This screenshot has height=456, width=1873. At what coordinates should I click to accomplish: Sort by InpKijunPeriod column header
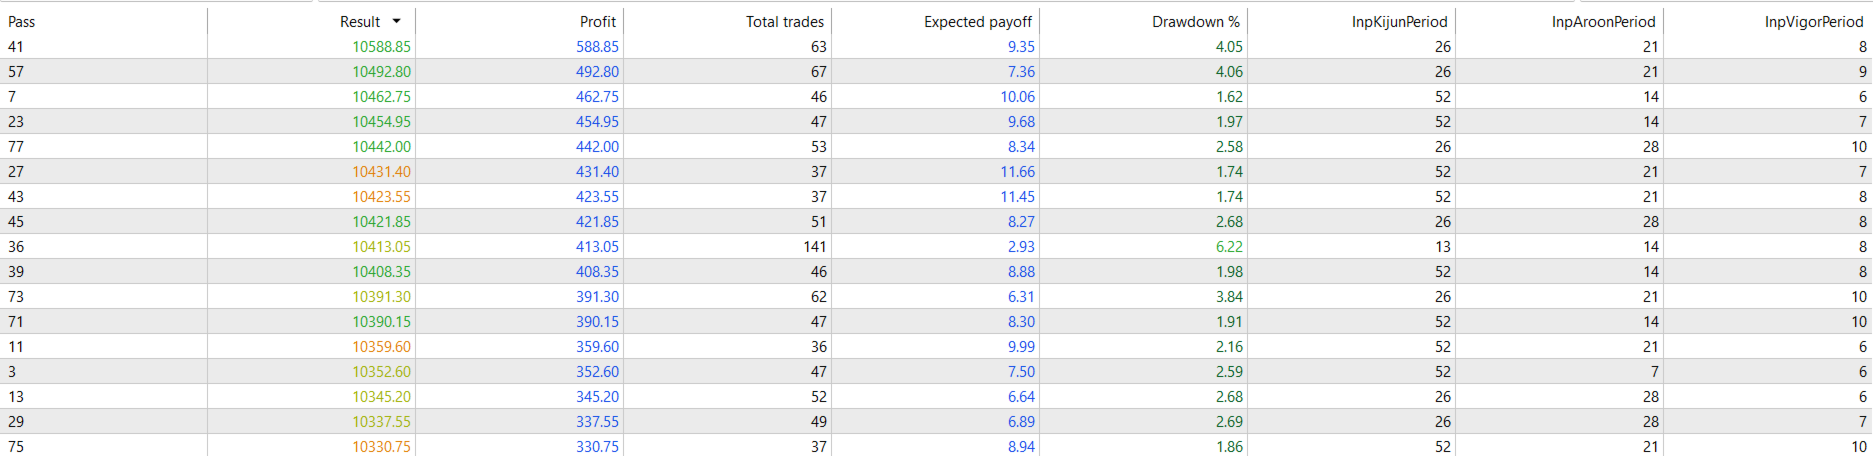1399,21
